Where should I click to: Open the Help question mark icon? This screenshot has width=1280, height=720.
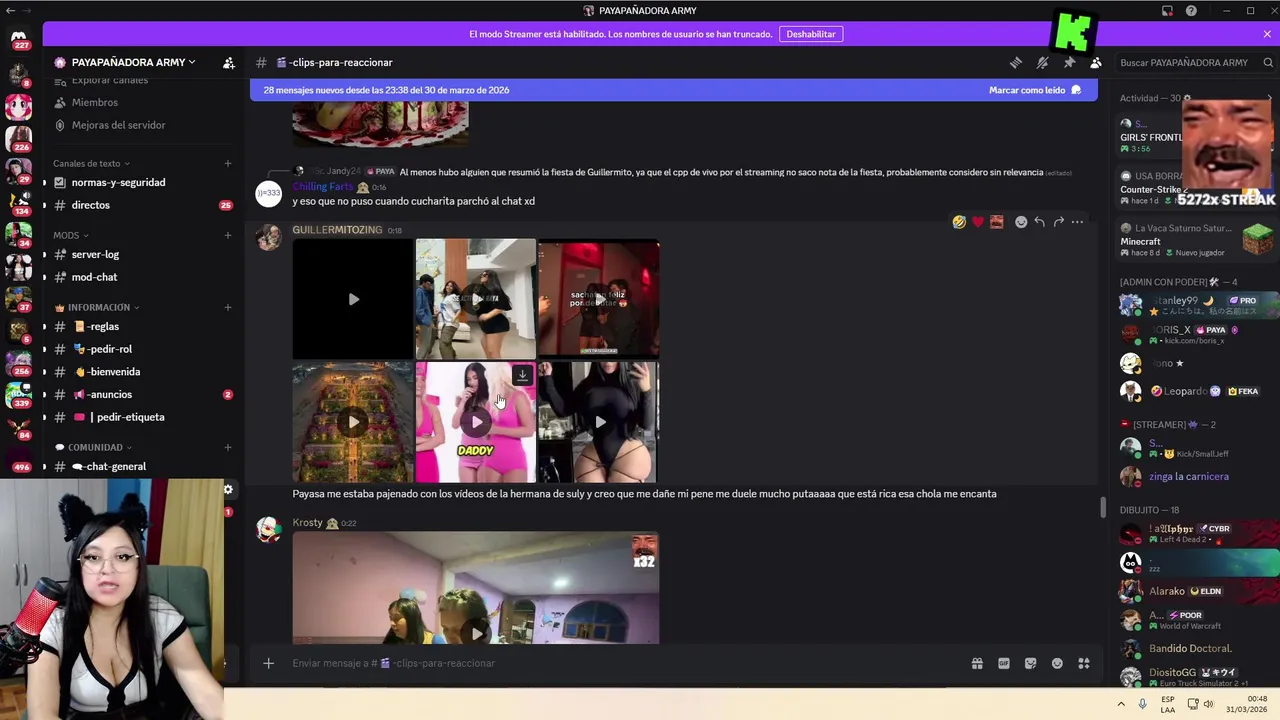[1191, 11]
